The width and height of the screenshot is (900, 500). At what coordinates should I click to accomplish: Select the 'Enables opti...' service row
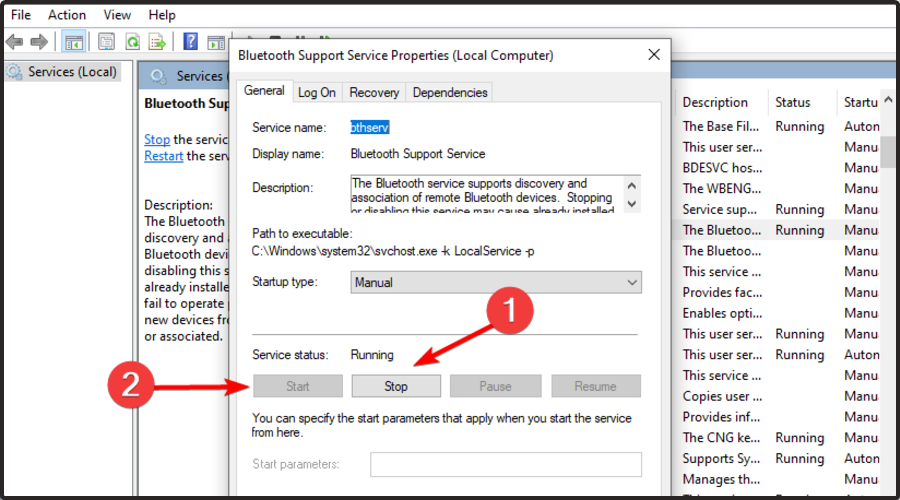(777, 313)
